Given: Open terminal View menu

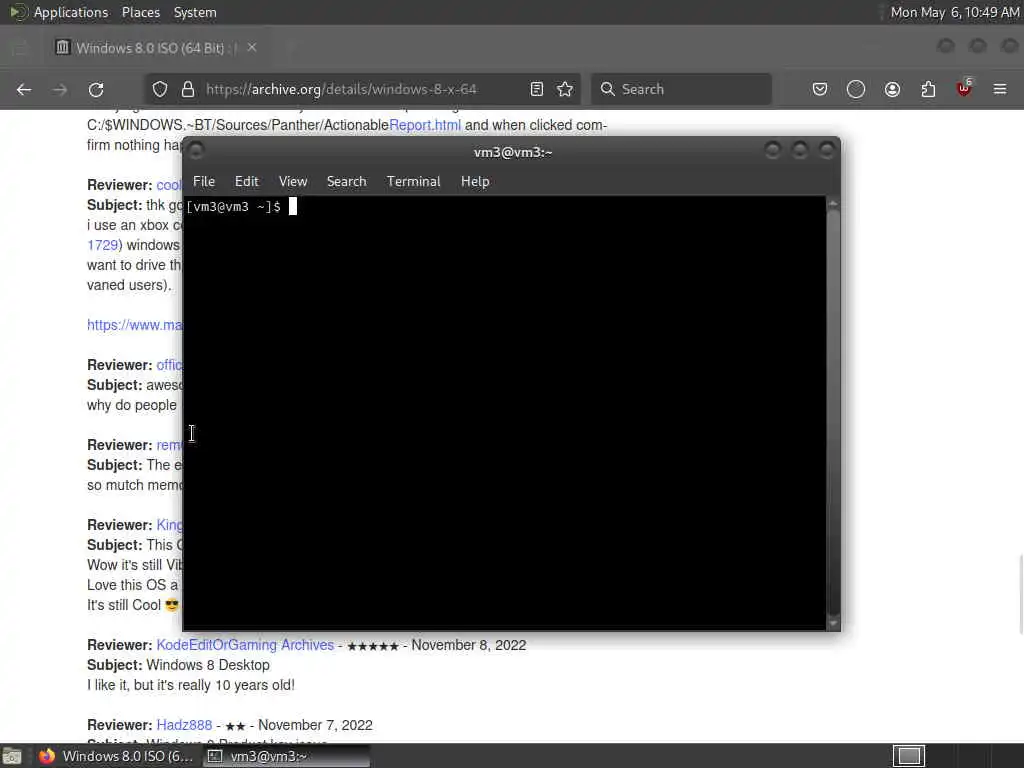Looking at the screenshot, I should tap(293, 182).
